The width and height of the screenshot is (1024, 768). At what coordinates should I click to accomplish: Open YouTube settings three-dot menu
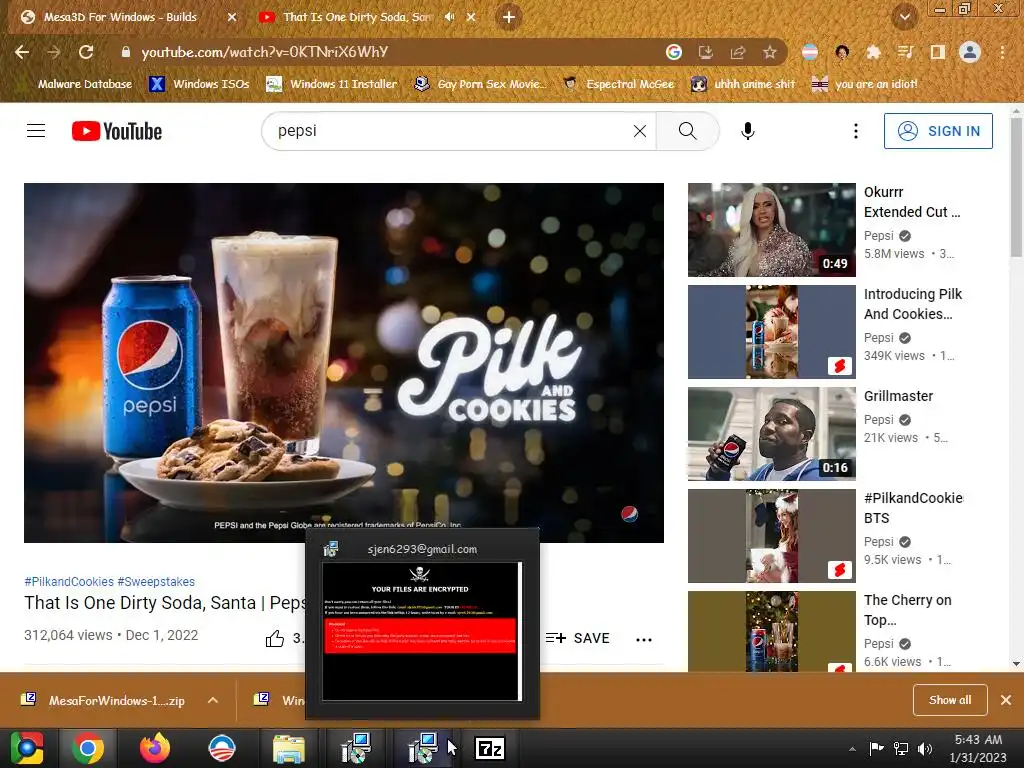[x=856, y=131]
